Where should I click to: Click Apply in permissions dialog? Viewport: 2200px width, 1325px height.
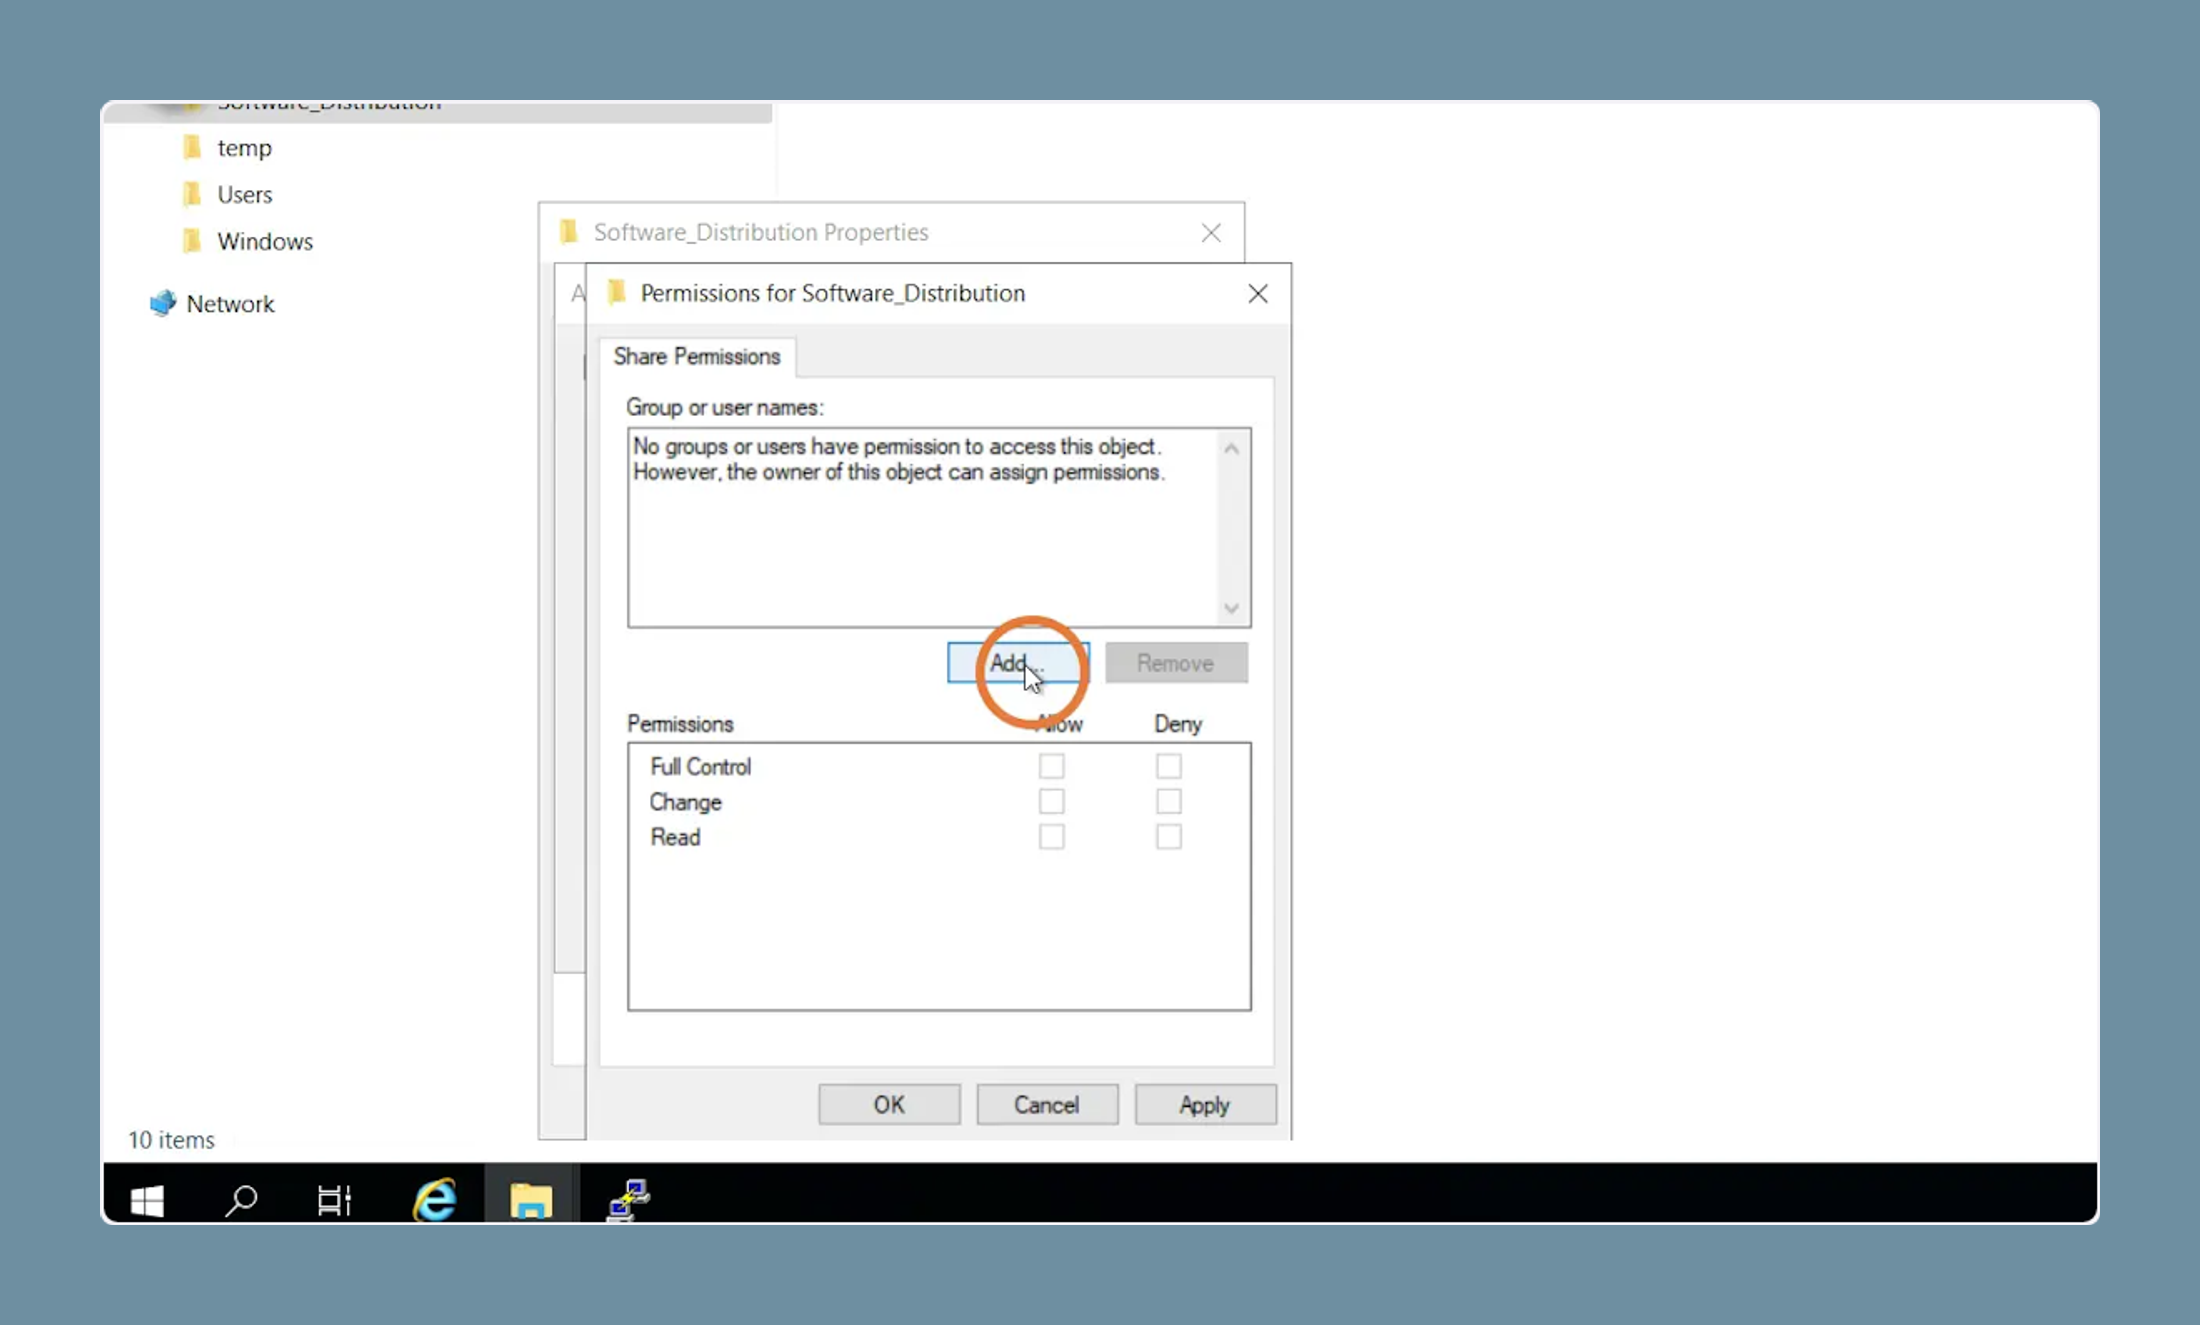coord(1205,1105)
